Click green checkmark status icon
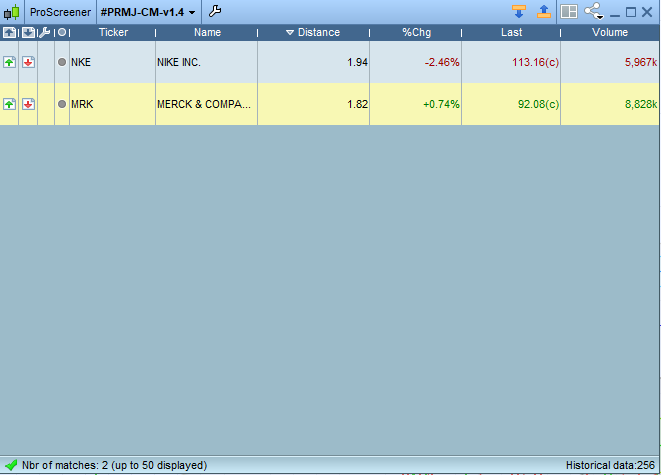This screenshot has height=475, width=661. click(11, 465)
